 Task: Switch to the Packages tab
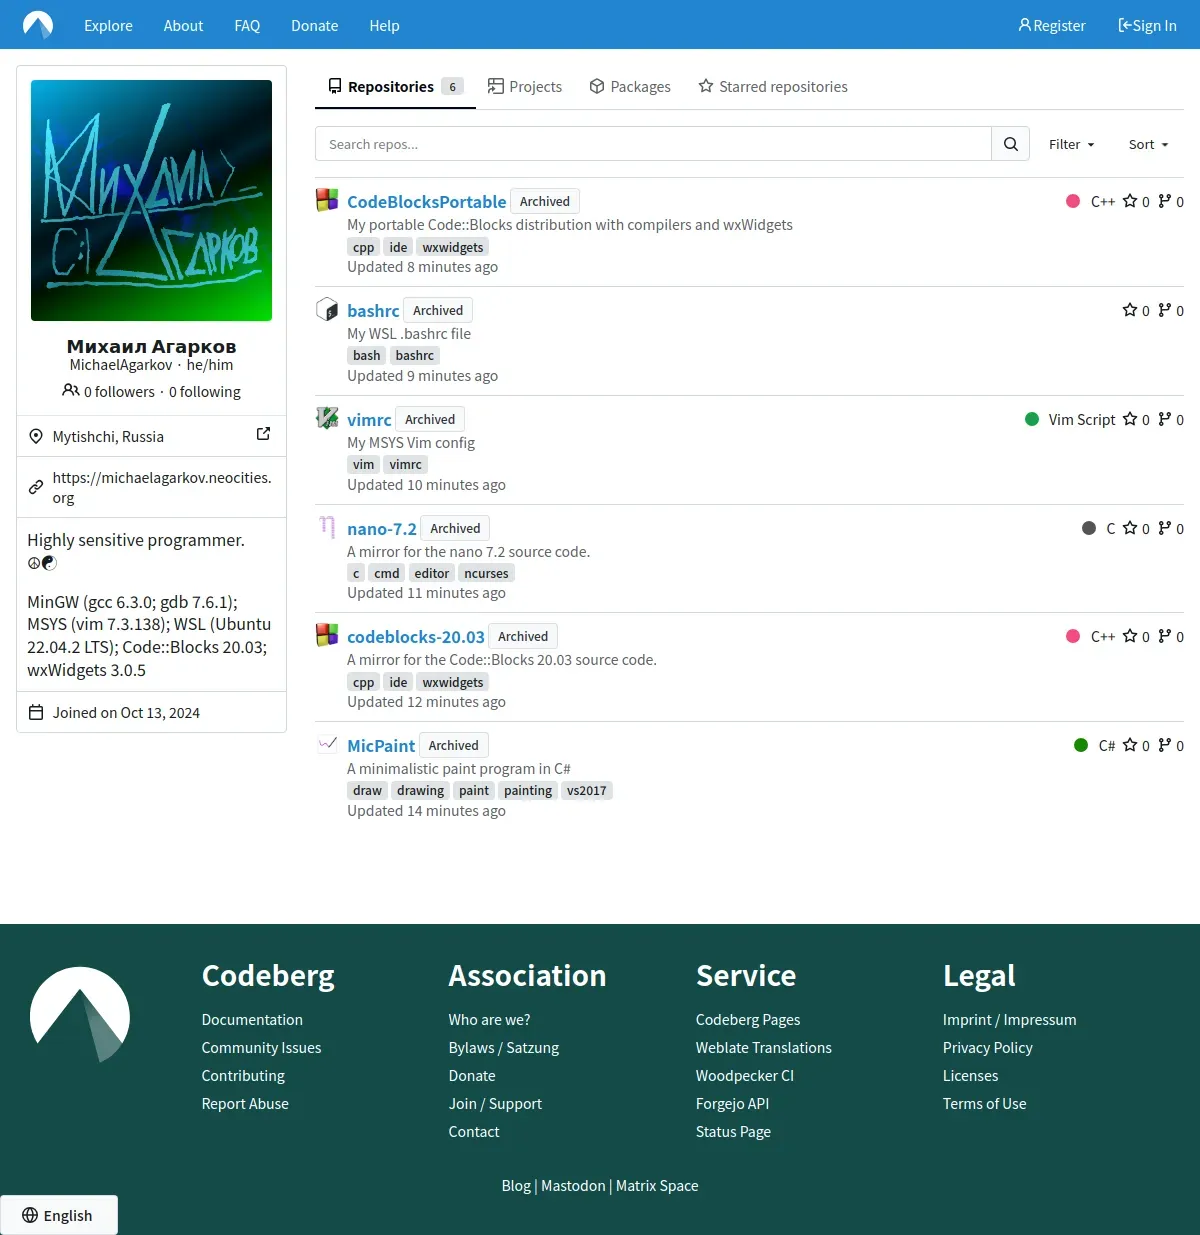point(630,87)
